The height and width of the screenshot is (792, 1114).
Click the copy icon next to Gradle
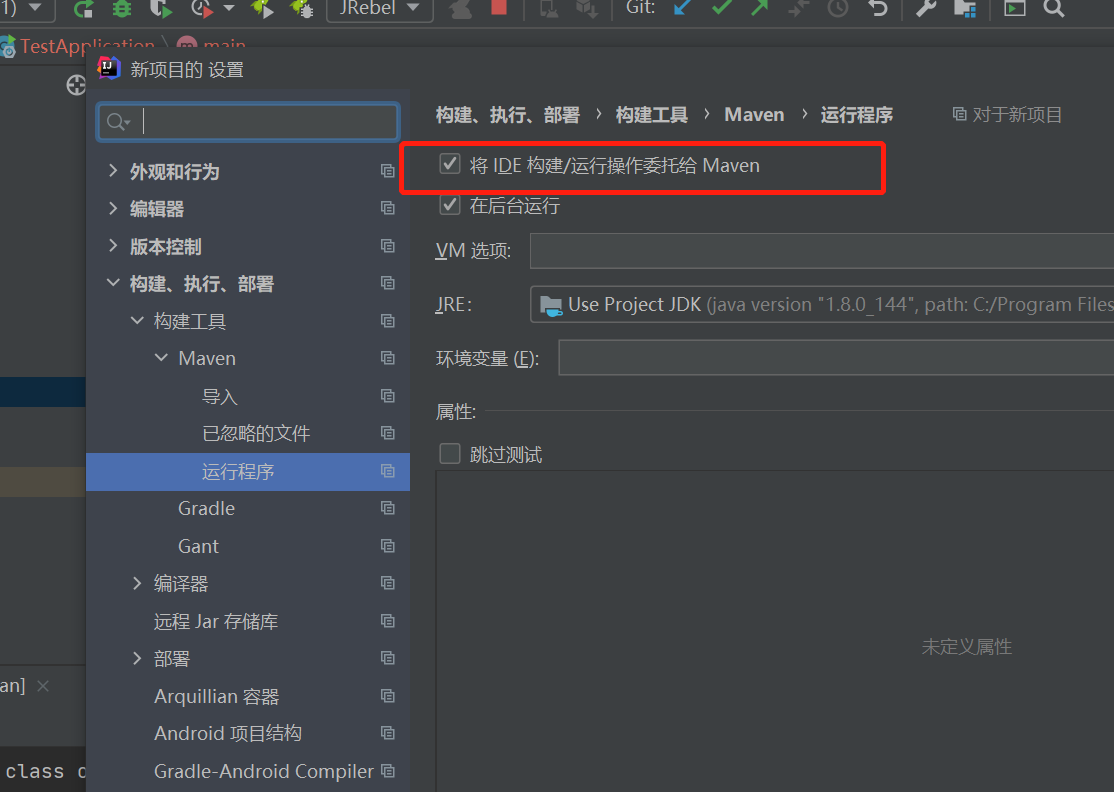click(x=388, y=508)
